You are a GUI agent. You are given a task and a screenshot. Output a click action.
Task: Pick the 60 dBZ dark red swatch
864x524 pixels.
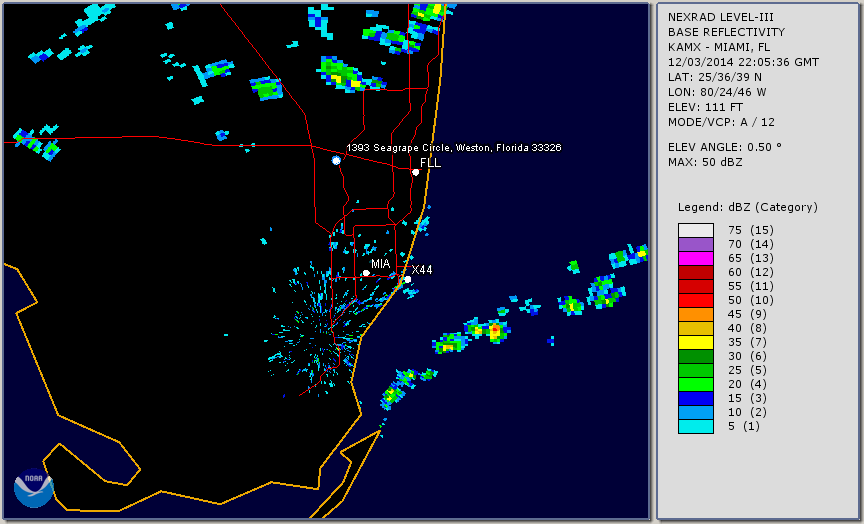coord(695,272)
